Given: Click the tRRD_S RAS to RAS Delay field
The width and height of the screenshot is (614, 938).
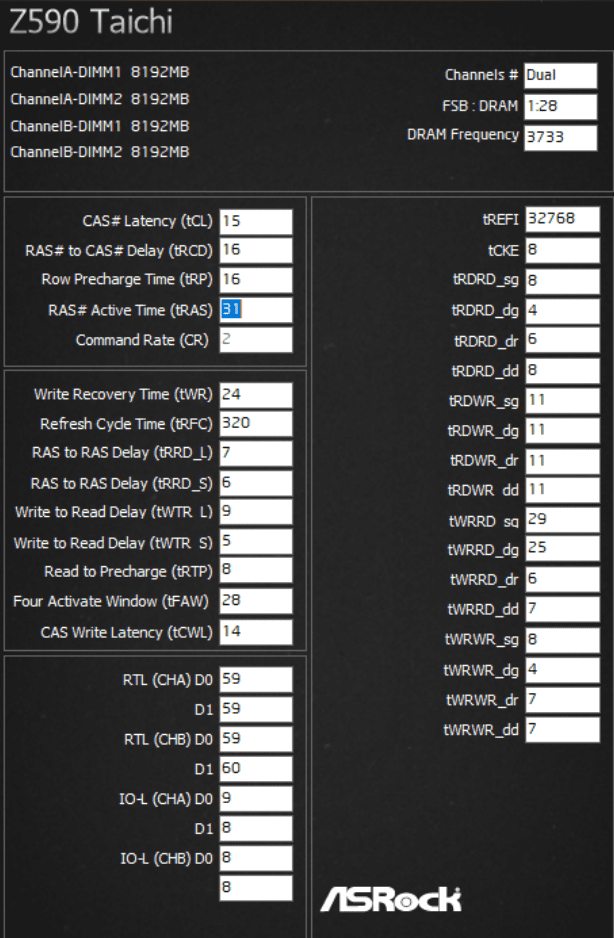Looking at the screenshot, I should (256, 483).
